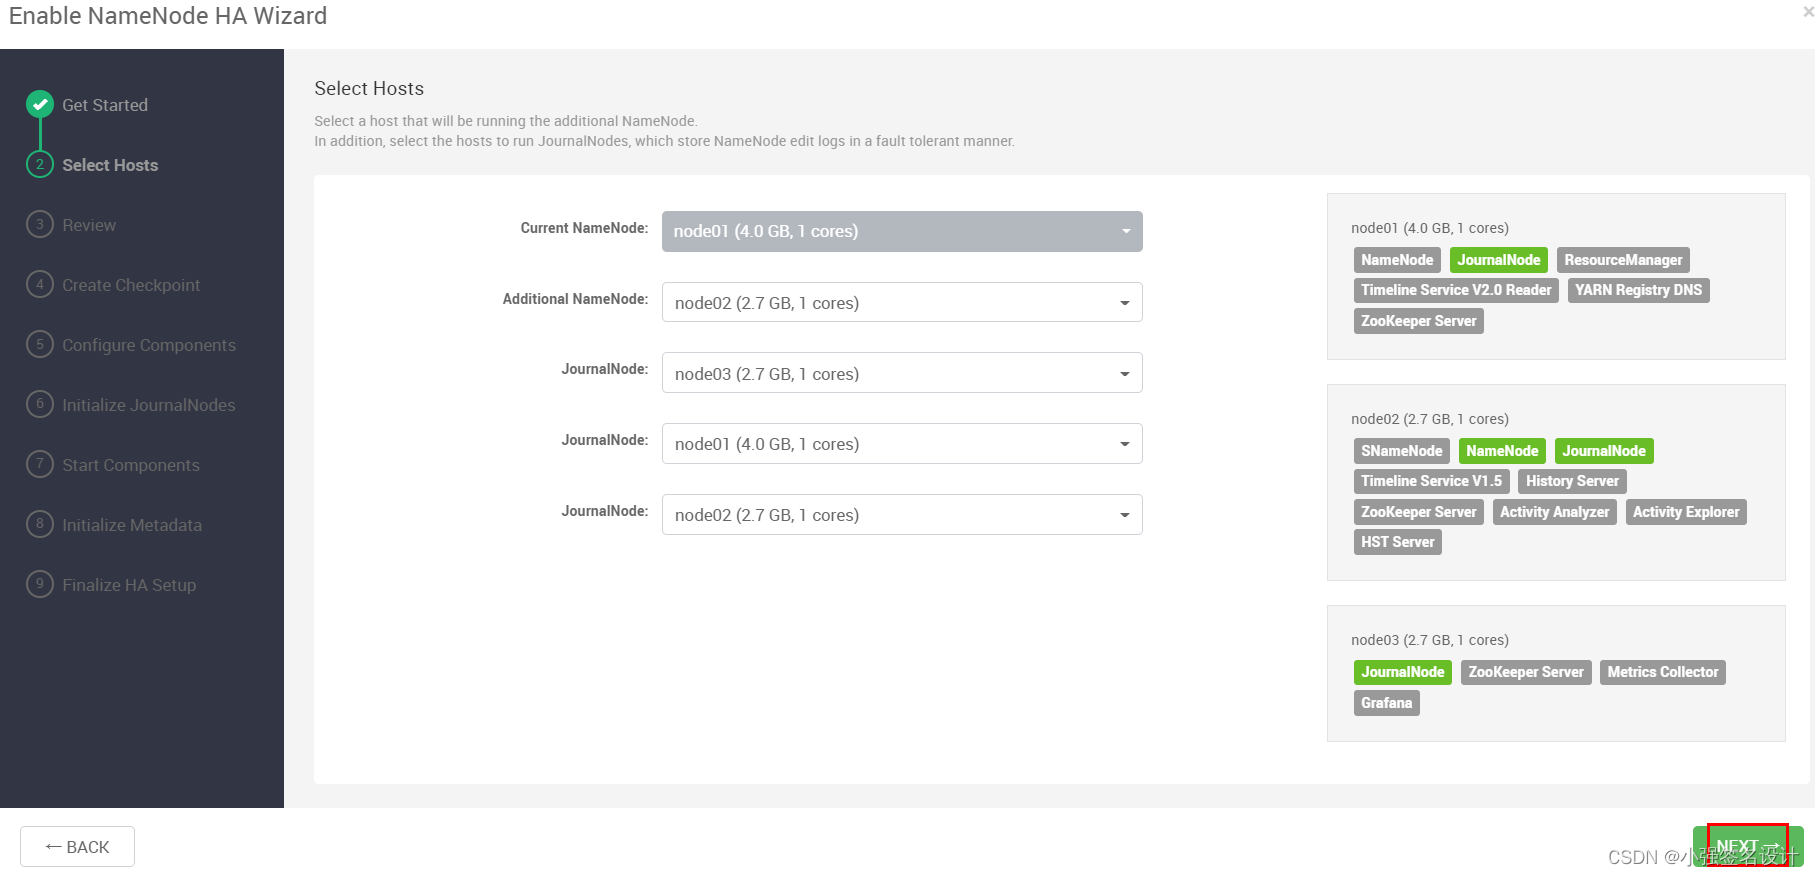
Task: Click the HST Server tag
Action: (x=1397, y=542)
